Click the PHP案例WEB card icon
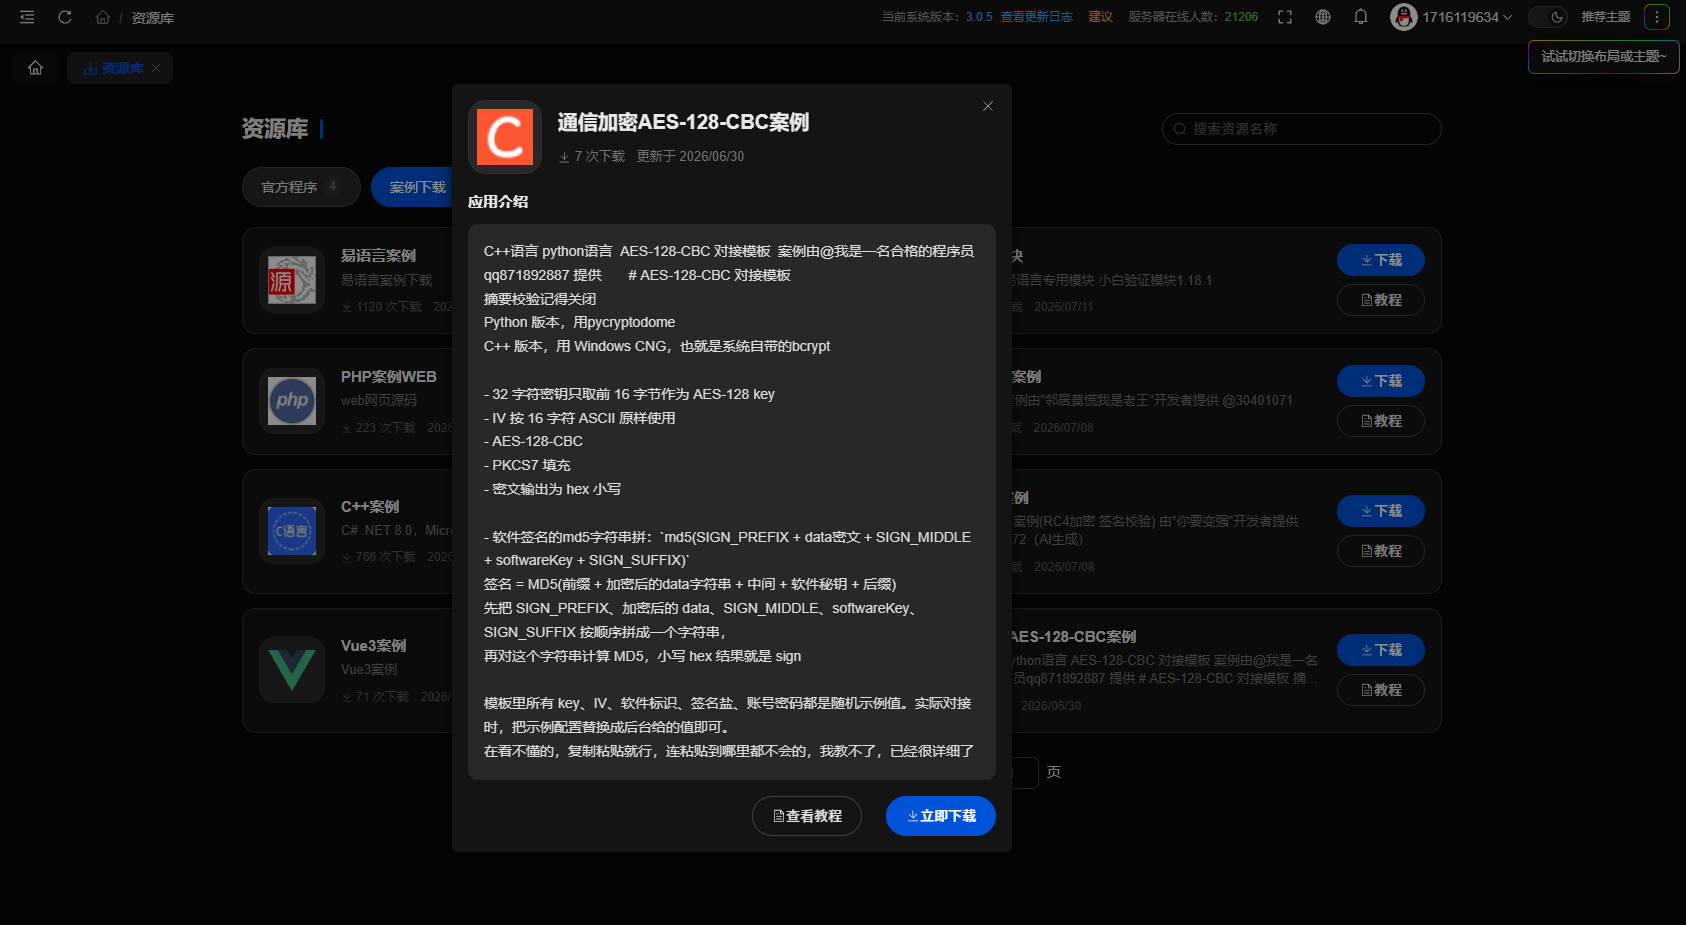This screenshot has height=925, width=1686. point(292,401)
